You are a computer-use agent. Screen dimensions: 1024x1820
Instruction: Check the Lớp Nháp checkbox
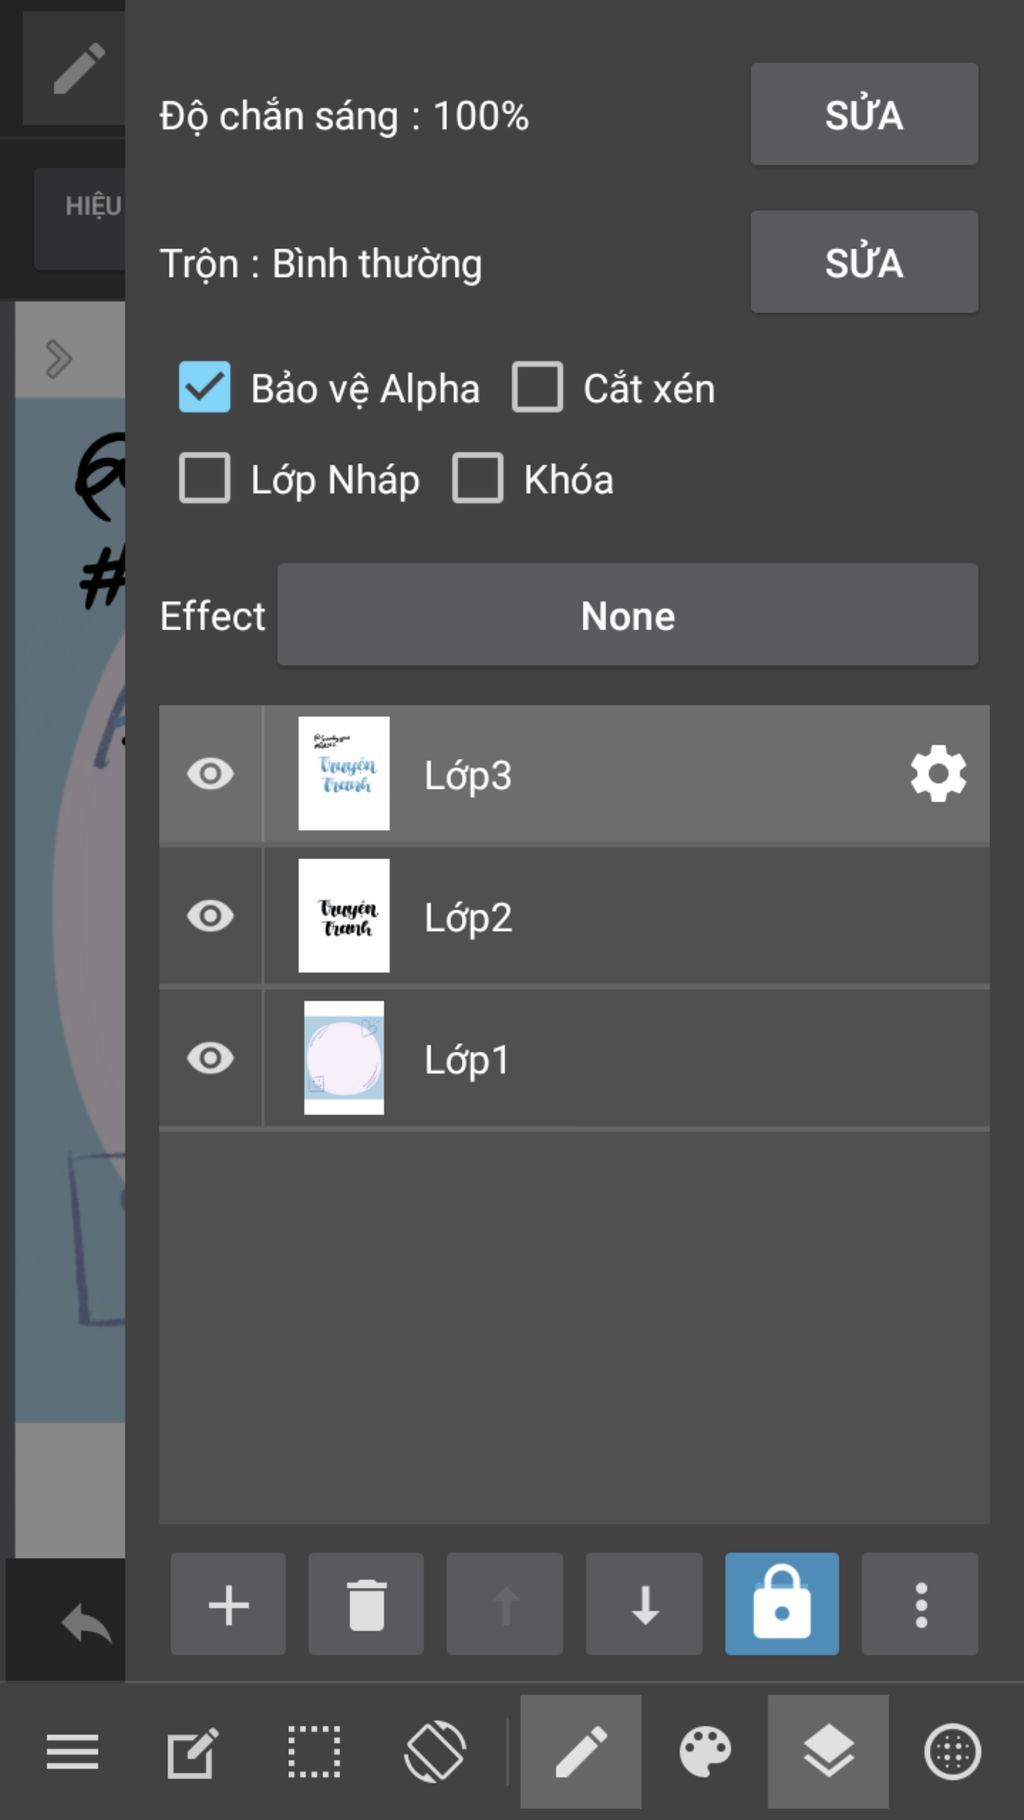click(x=205, y=479)
